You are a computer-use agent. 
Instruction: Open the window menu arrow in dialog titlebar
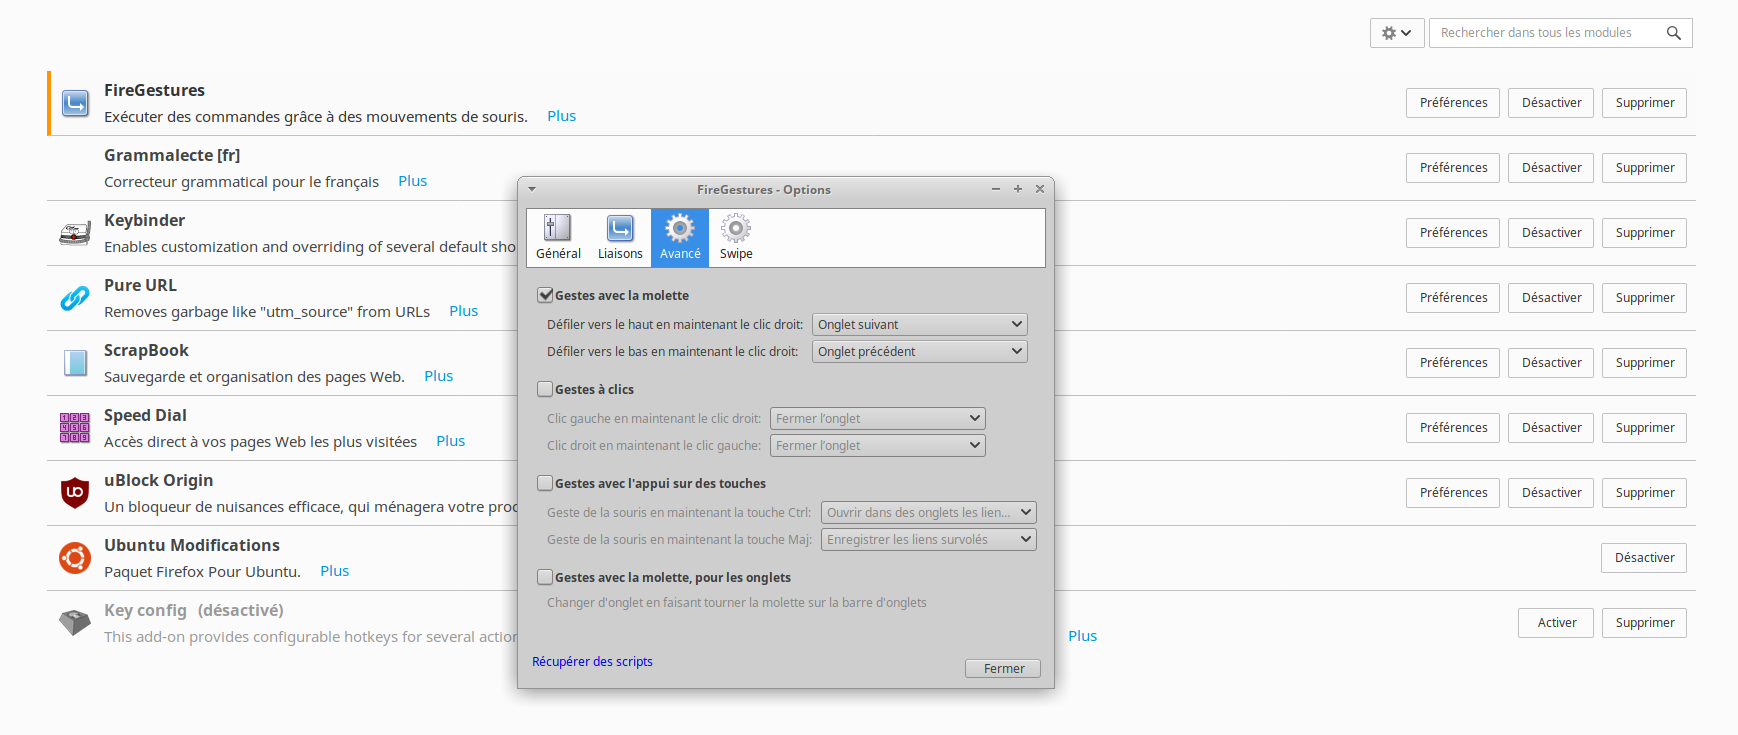532,189
